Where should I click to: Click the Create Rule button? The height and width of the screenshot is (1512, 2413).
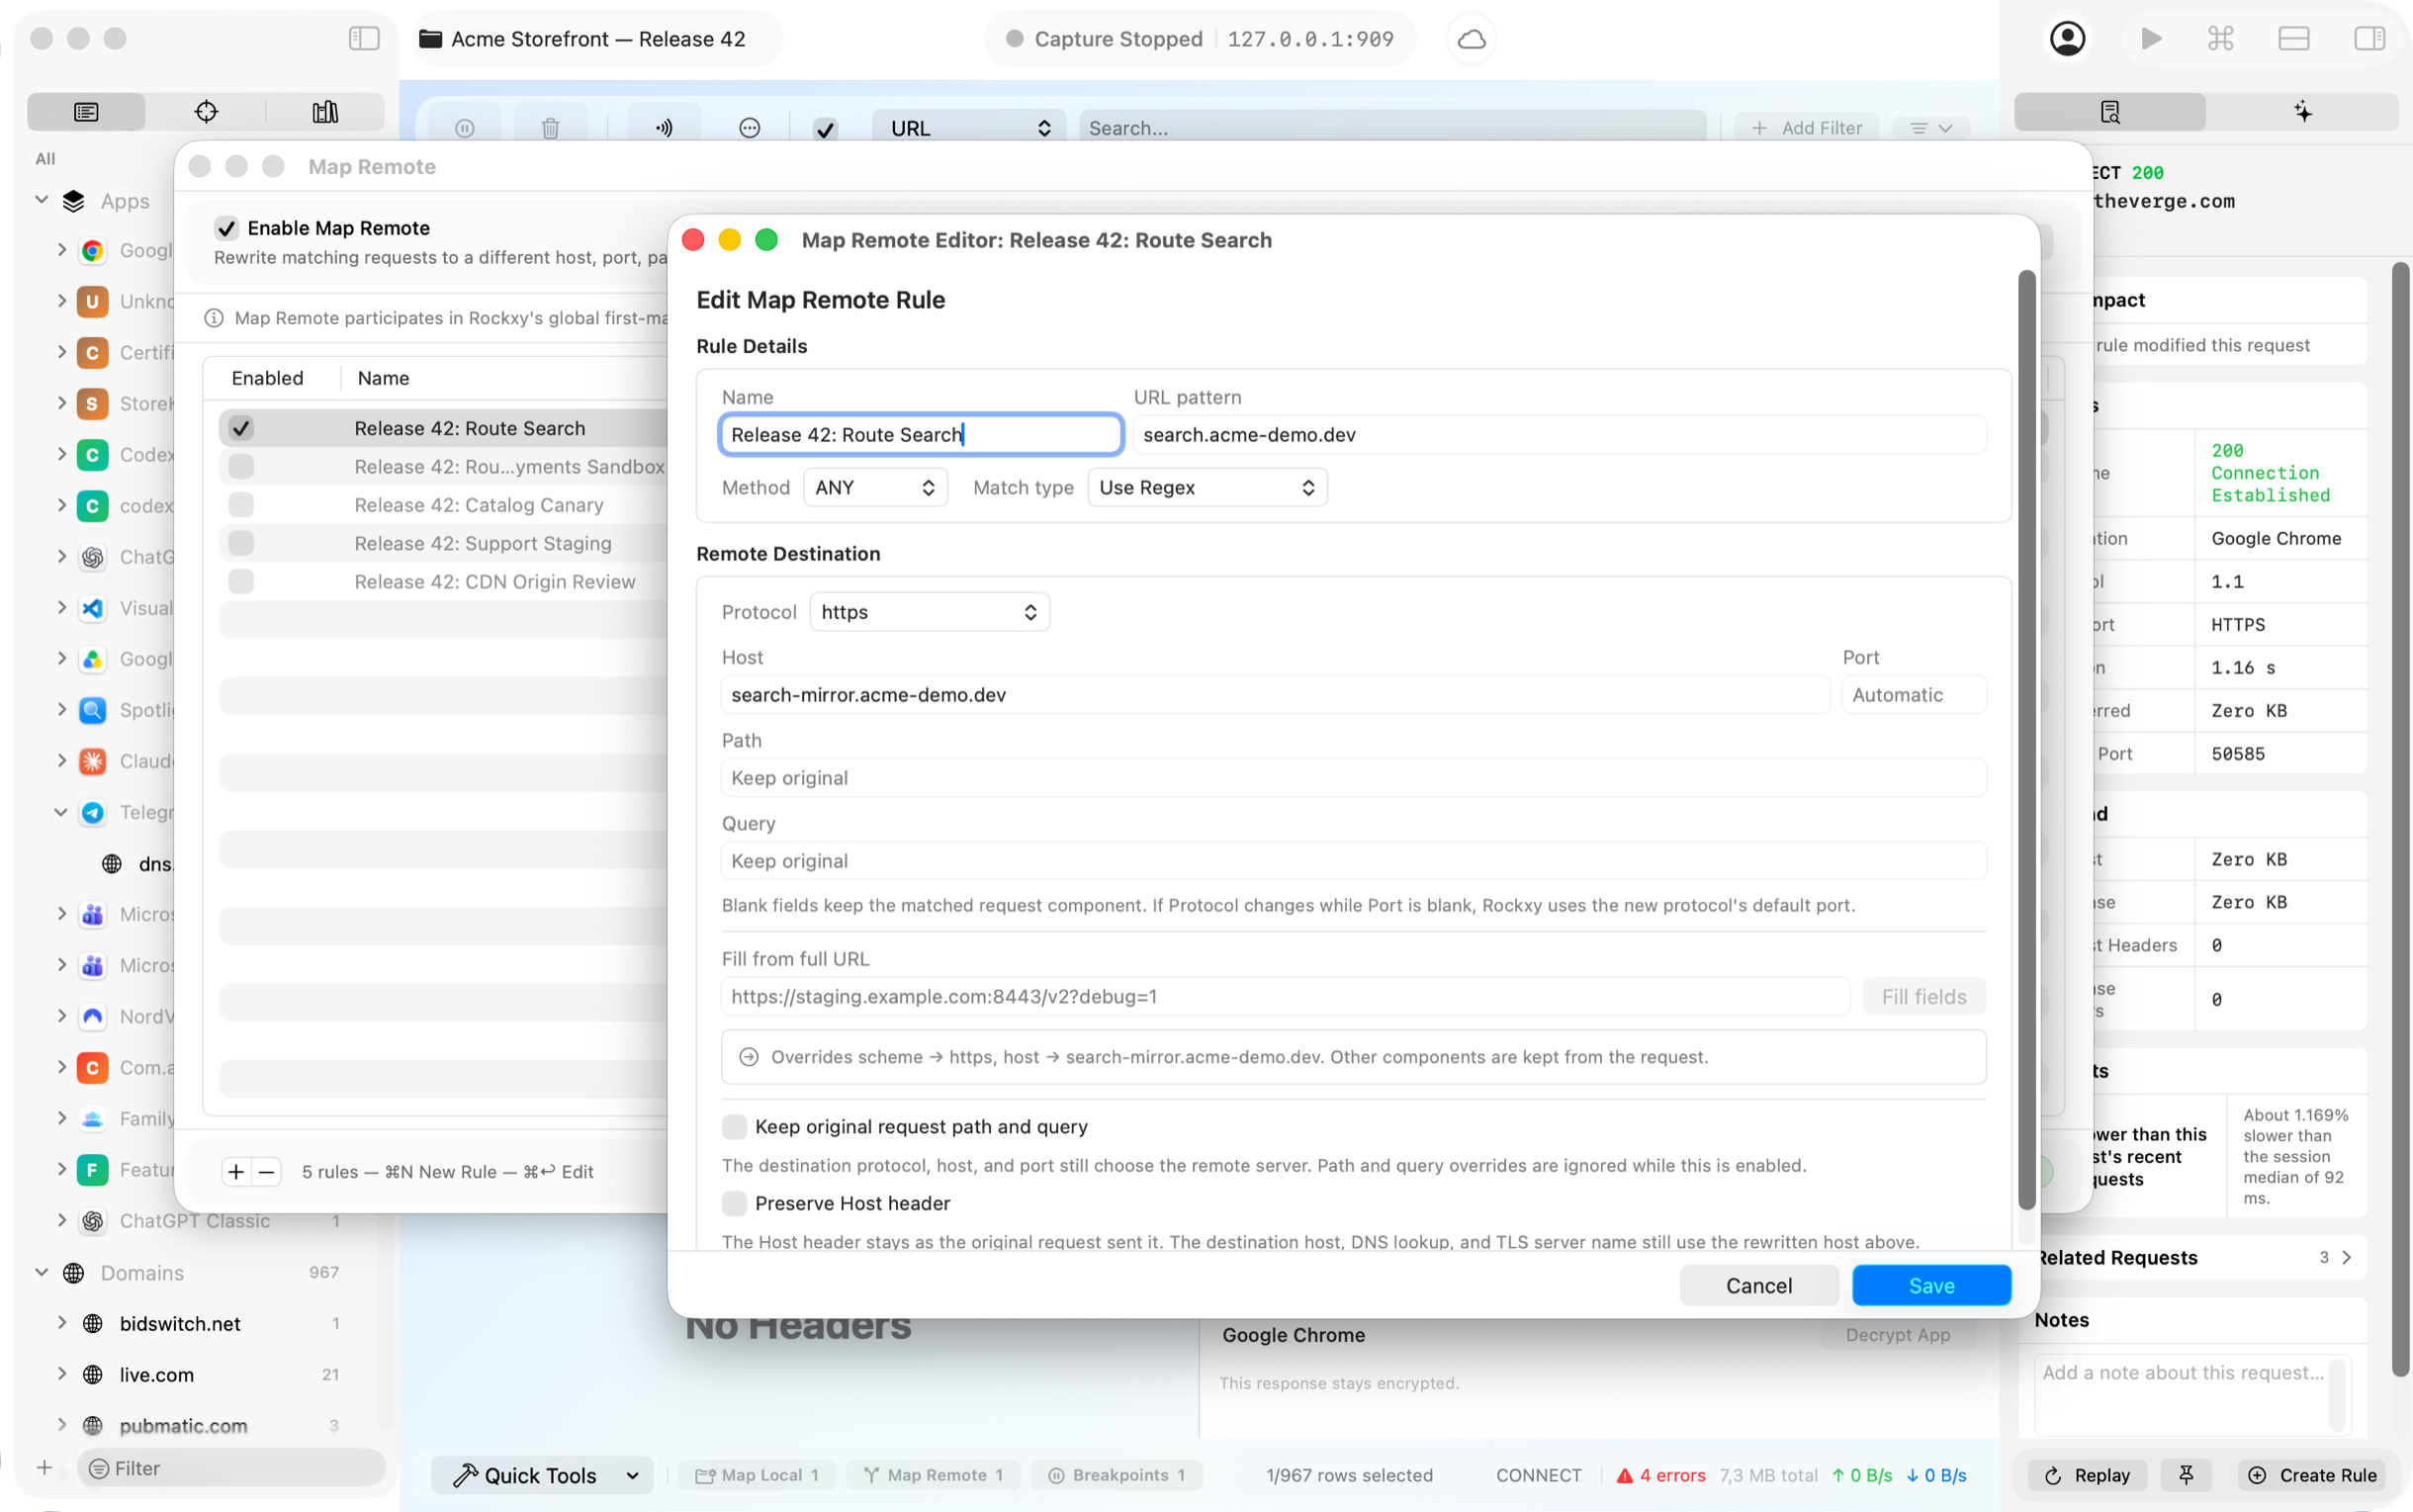click(x=2314, y=1475)
